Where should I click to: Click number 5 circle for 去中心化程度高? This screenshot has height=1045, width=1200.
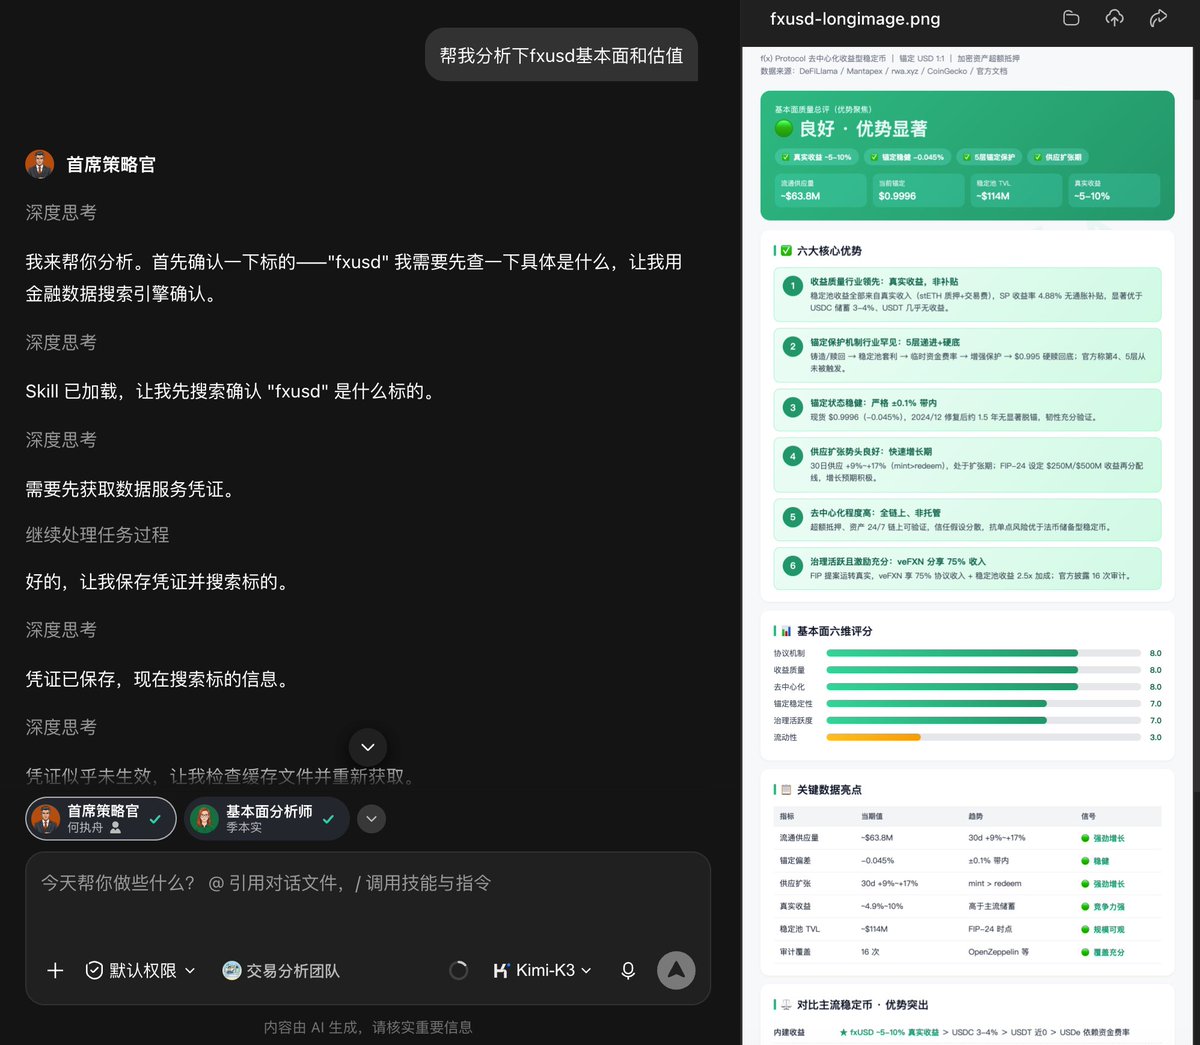[793, 517]
